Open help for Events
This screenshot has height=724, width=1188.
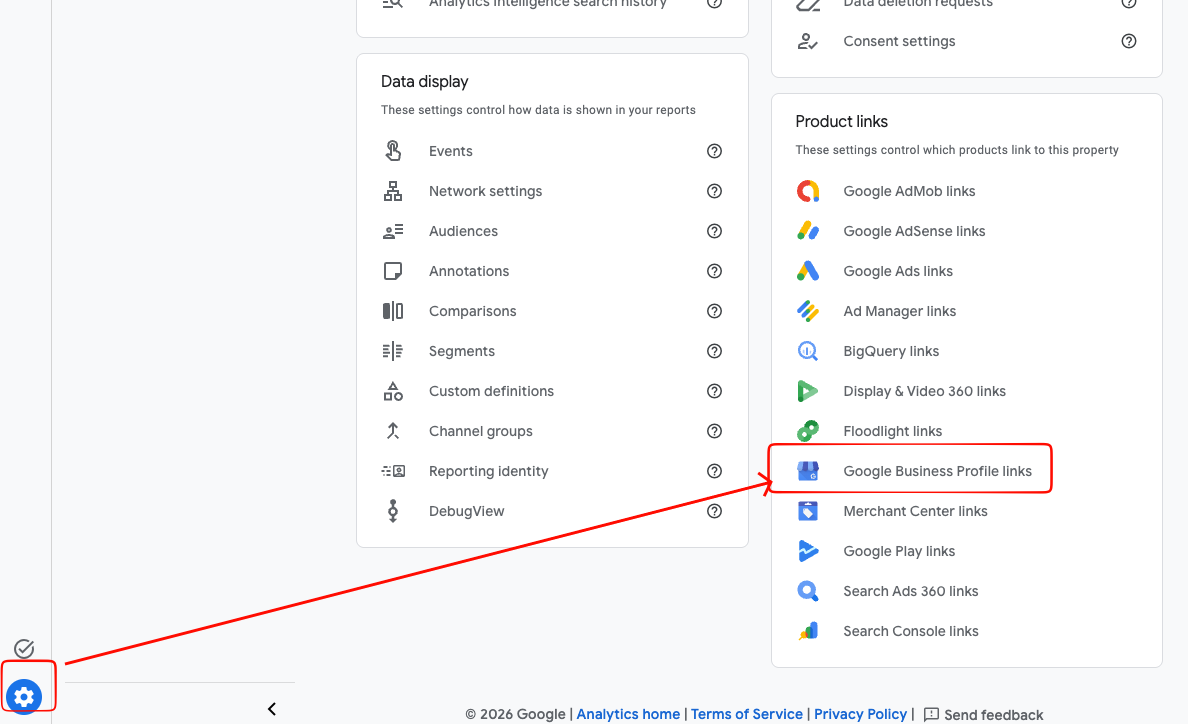point(714,151)
